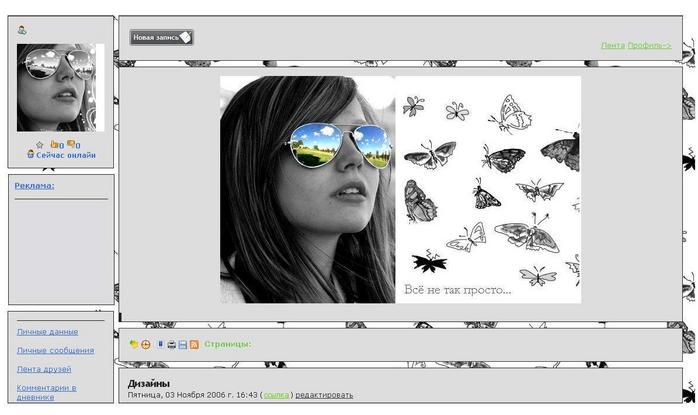Click the refresh arrows icon in toolbar
Image resolution: width=698 pixels, height=415 pixels.
[x=134, y=344]
